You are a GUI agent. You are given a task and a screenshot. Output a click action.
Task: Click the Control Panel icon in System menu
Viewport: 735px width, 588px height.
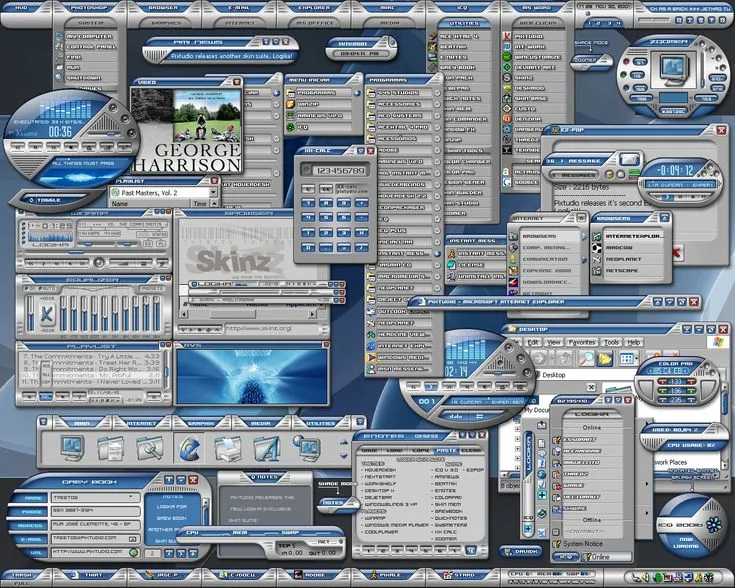coord(59,46)
